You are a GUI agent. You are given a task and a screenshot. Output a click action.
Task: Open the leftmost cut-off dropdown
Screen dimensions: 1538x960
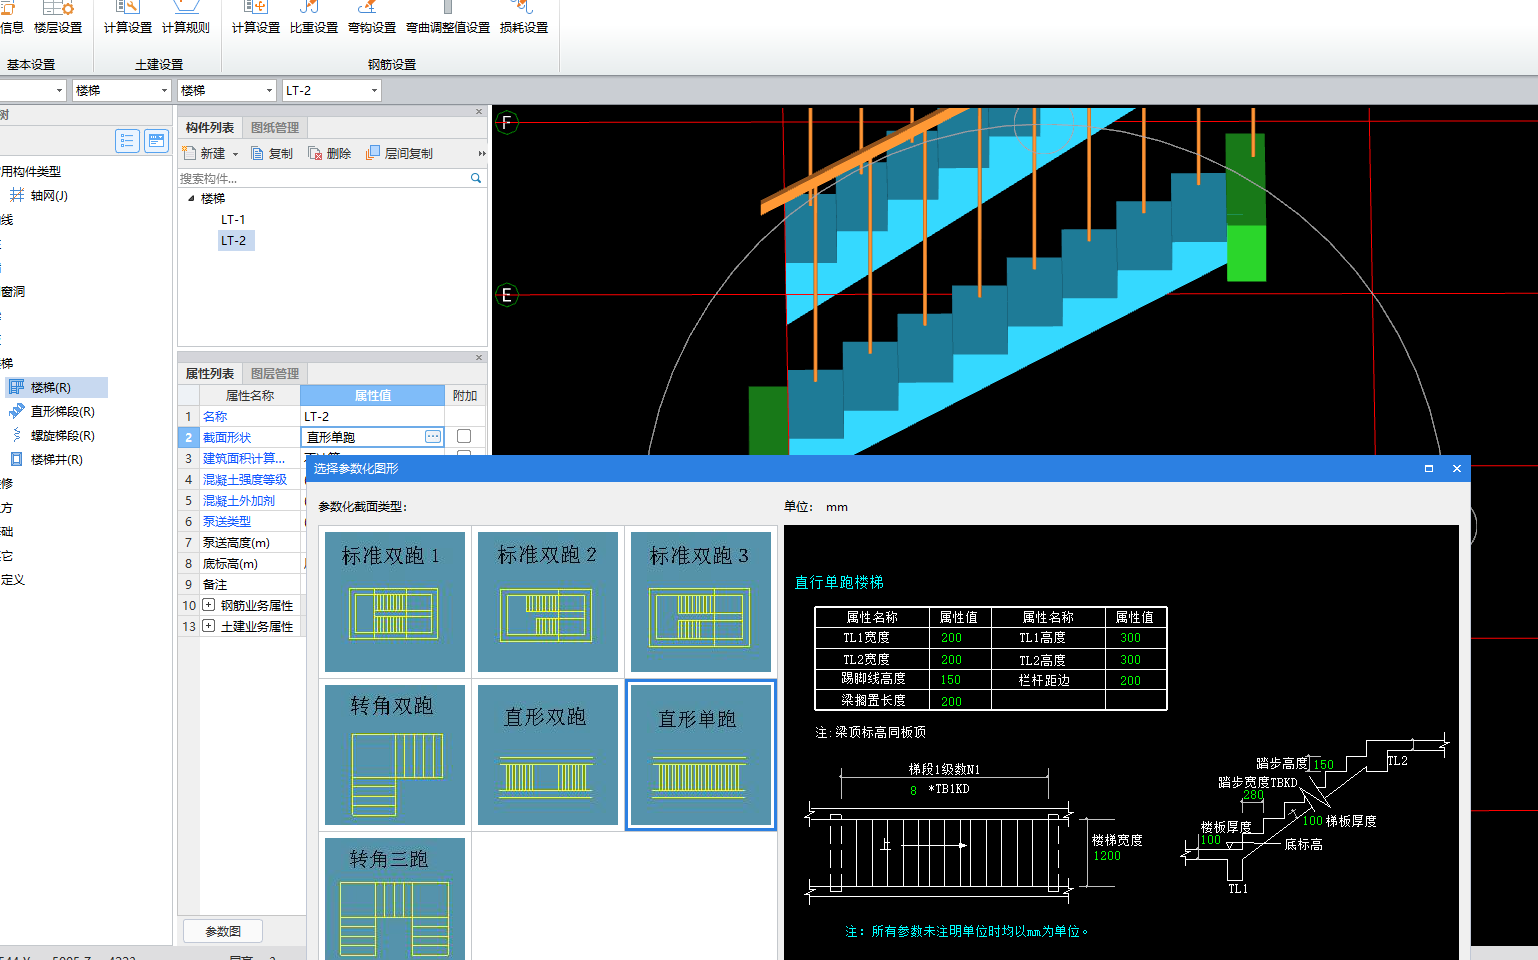pyautogui.click(x=59, y=90)
